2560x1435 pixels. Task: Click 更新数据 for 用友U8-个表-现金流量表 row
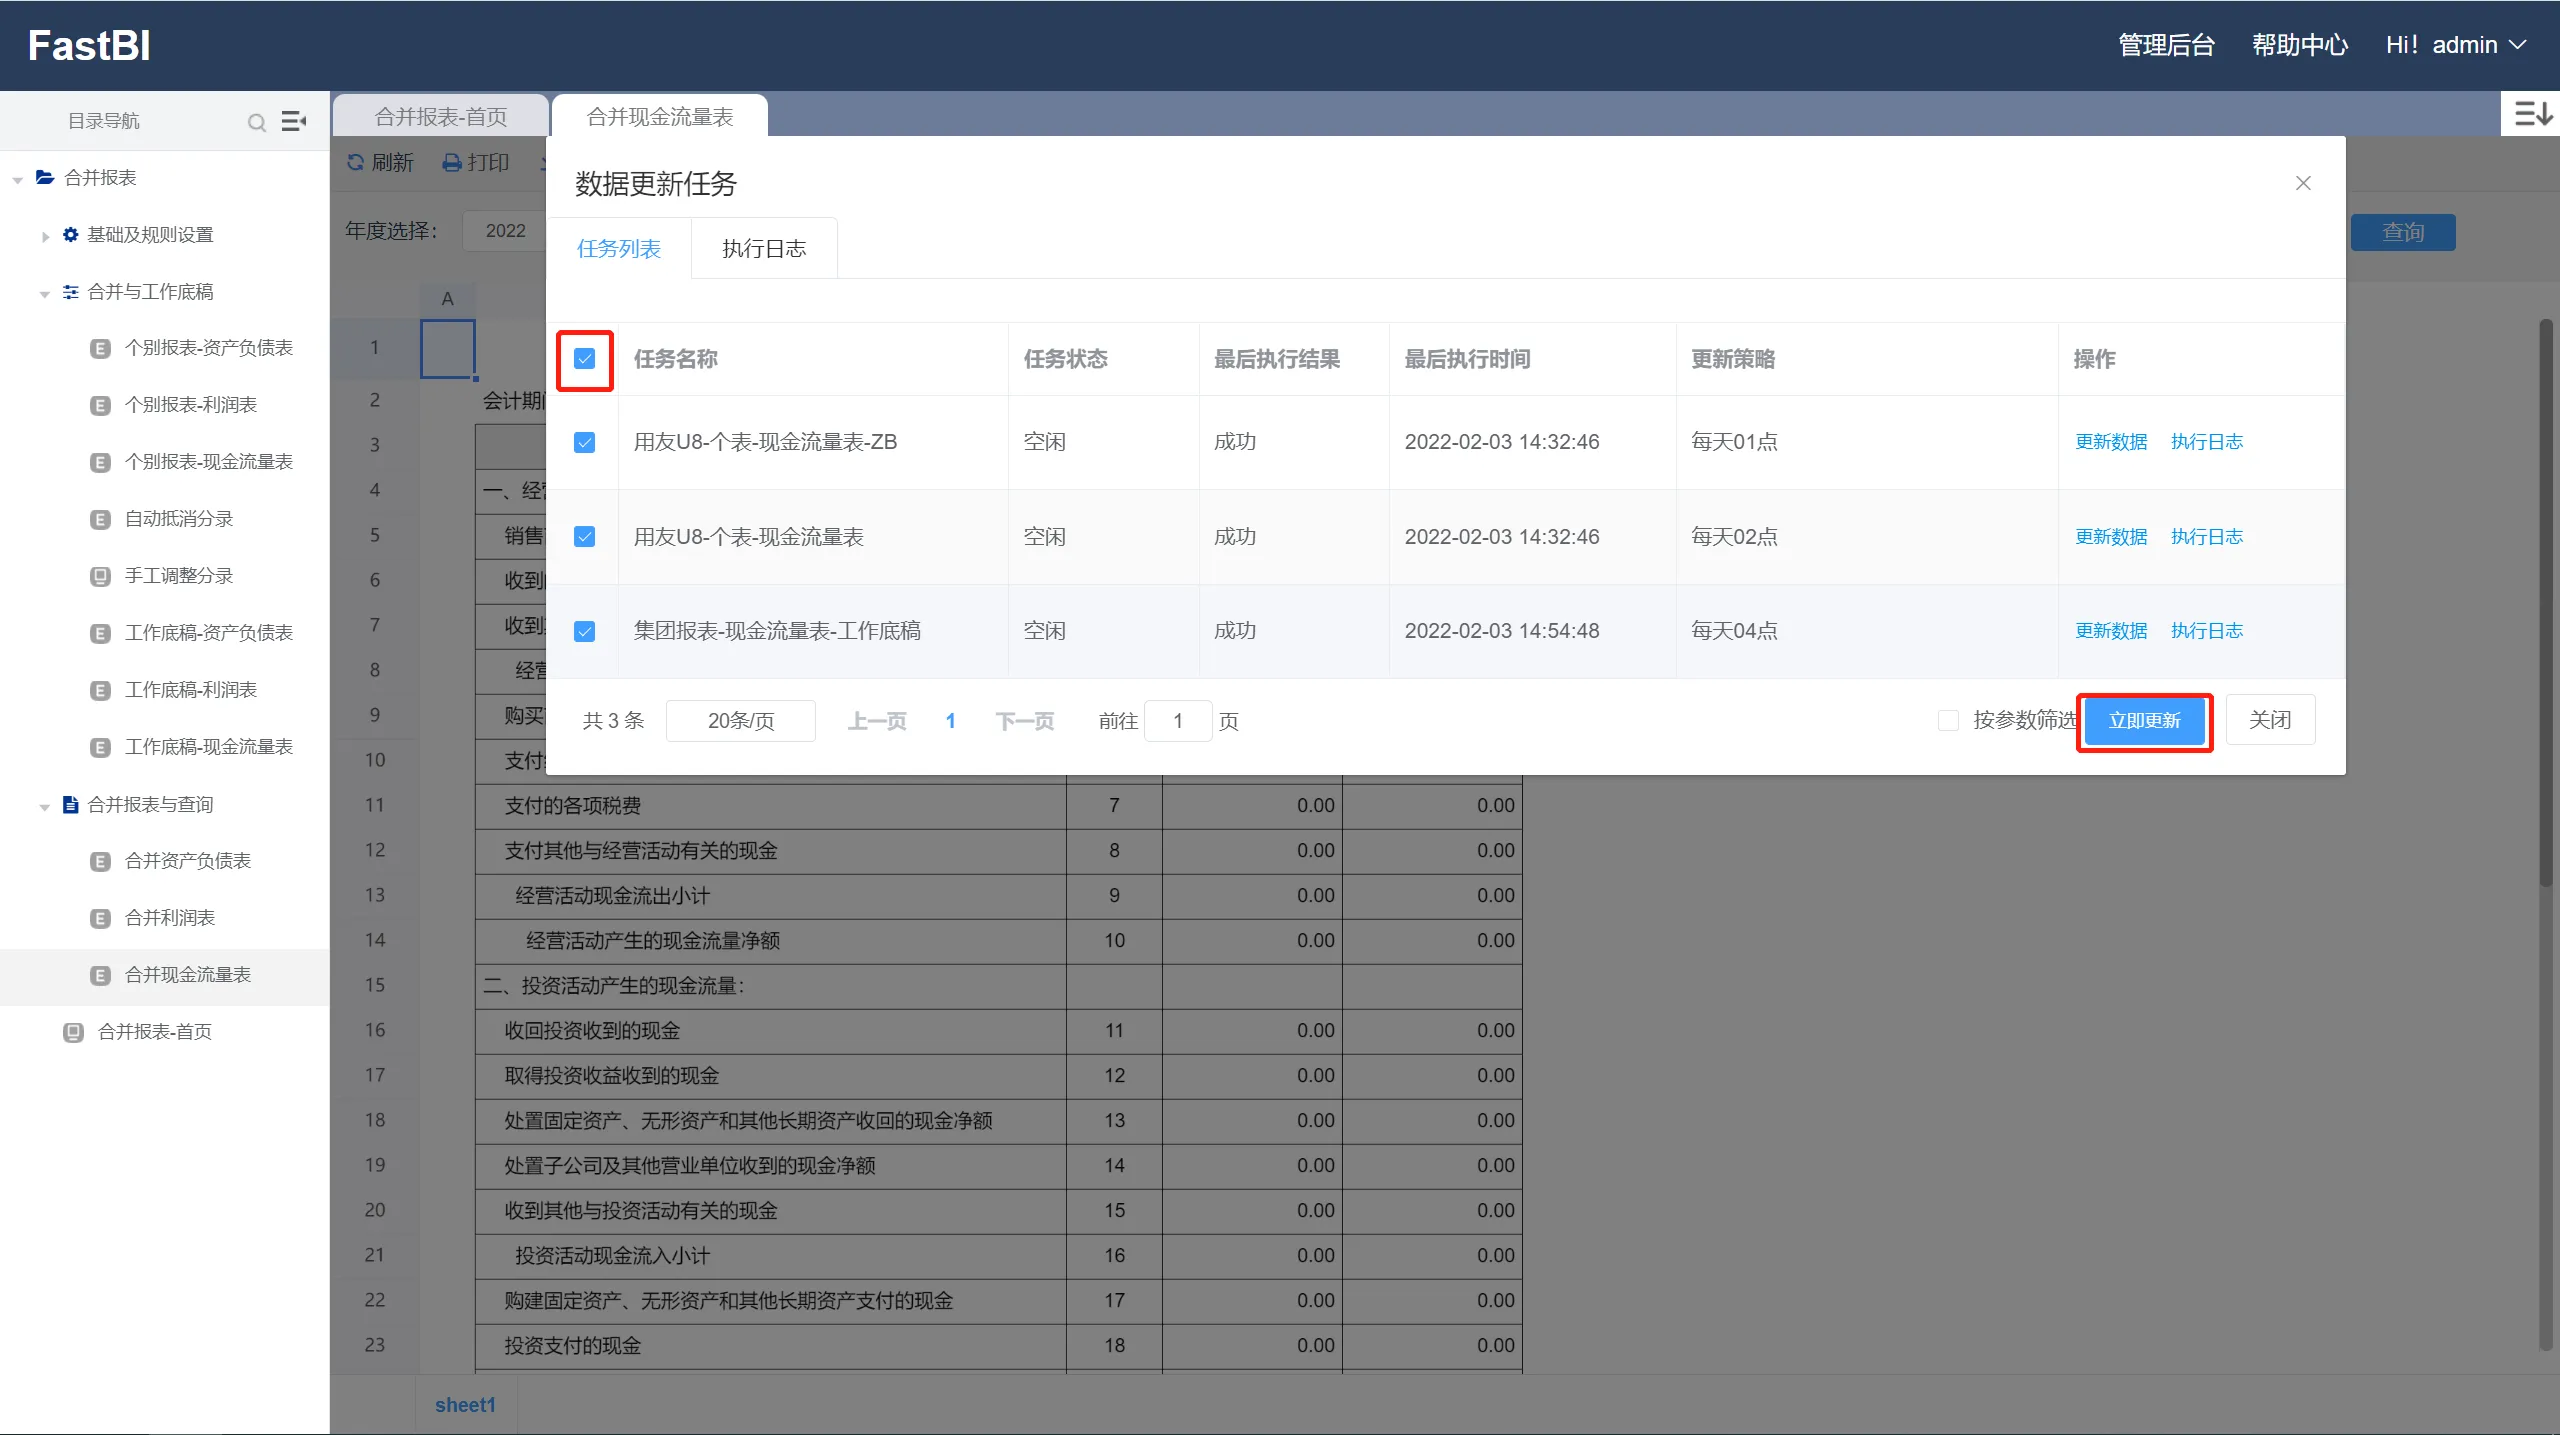2111,537
